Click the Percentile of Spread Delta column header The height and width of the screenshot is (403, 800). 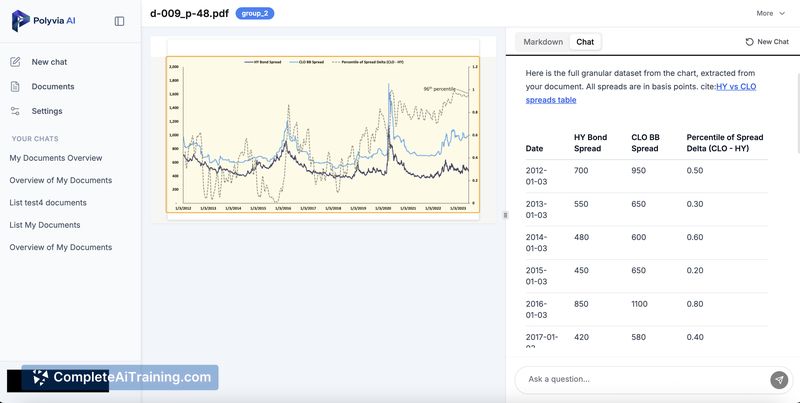coord(724,143)
